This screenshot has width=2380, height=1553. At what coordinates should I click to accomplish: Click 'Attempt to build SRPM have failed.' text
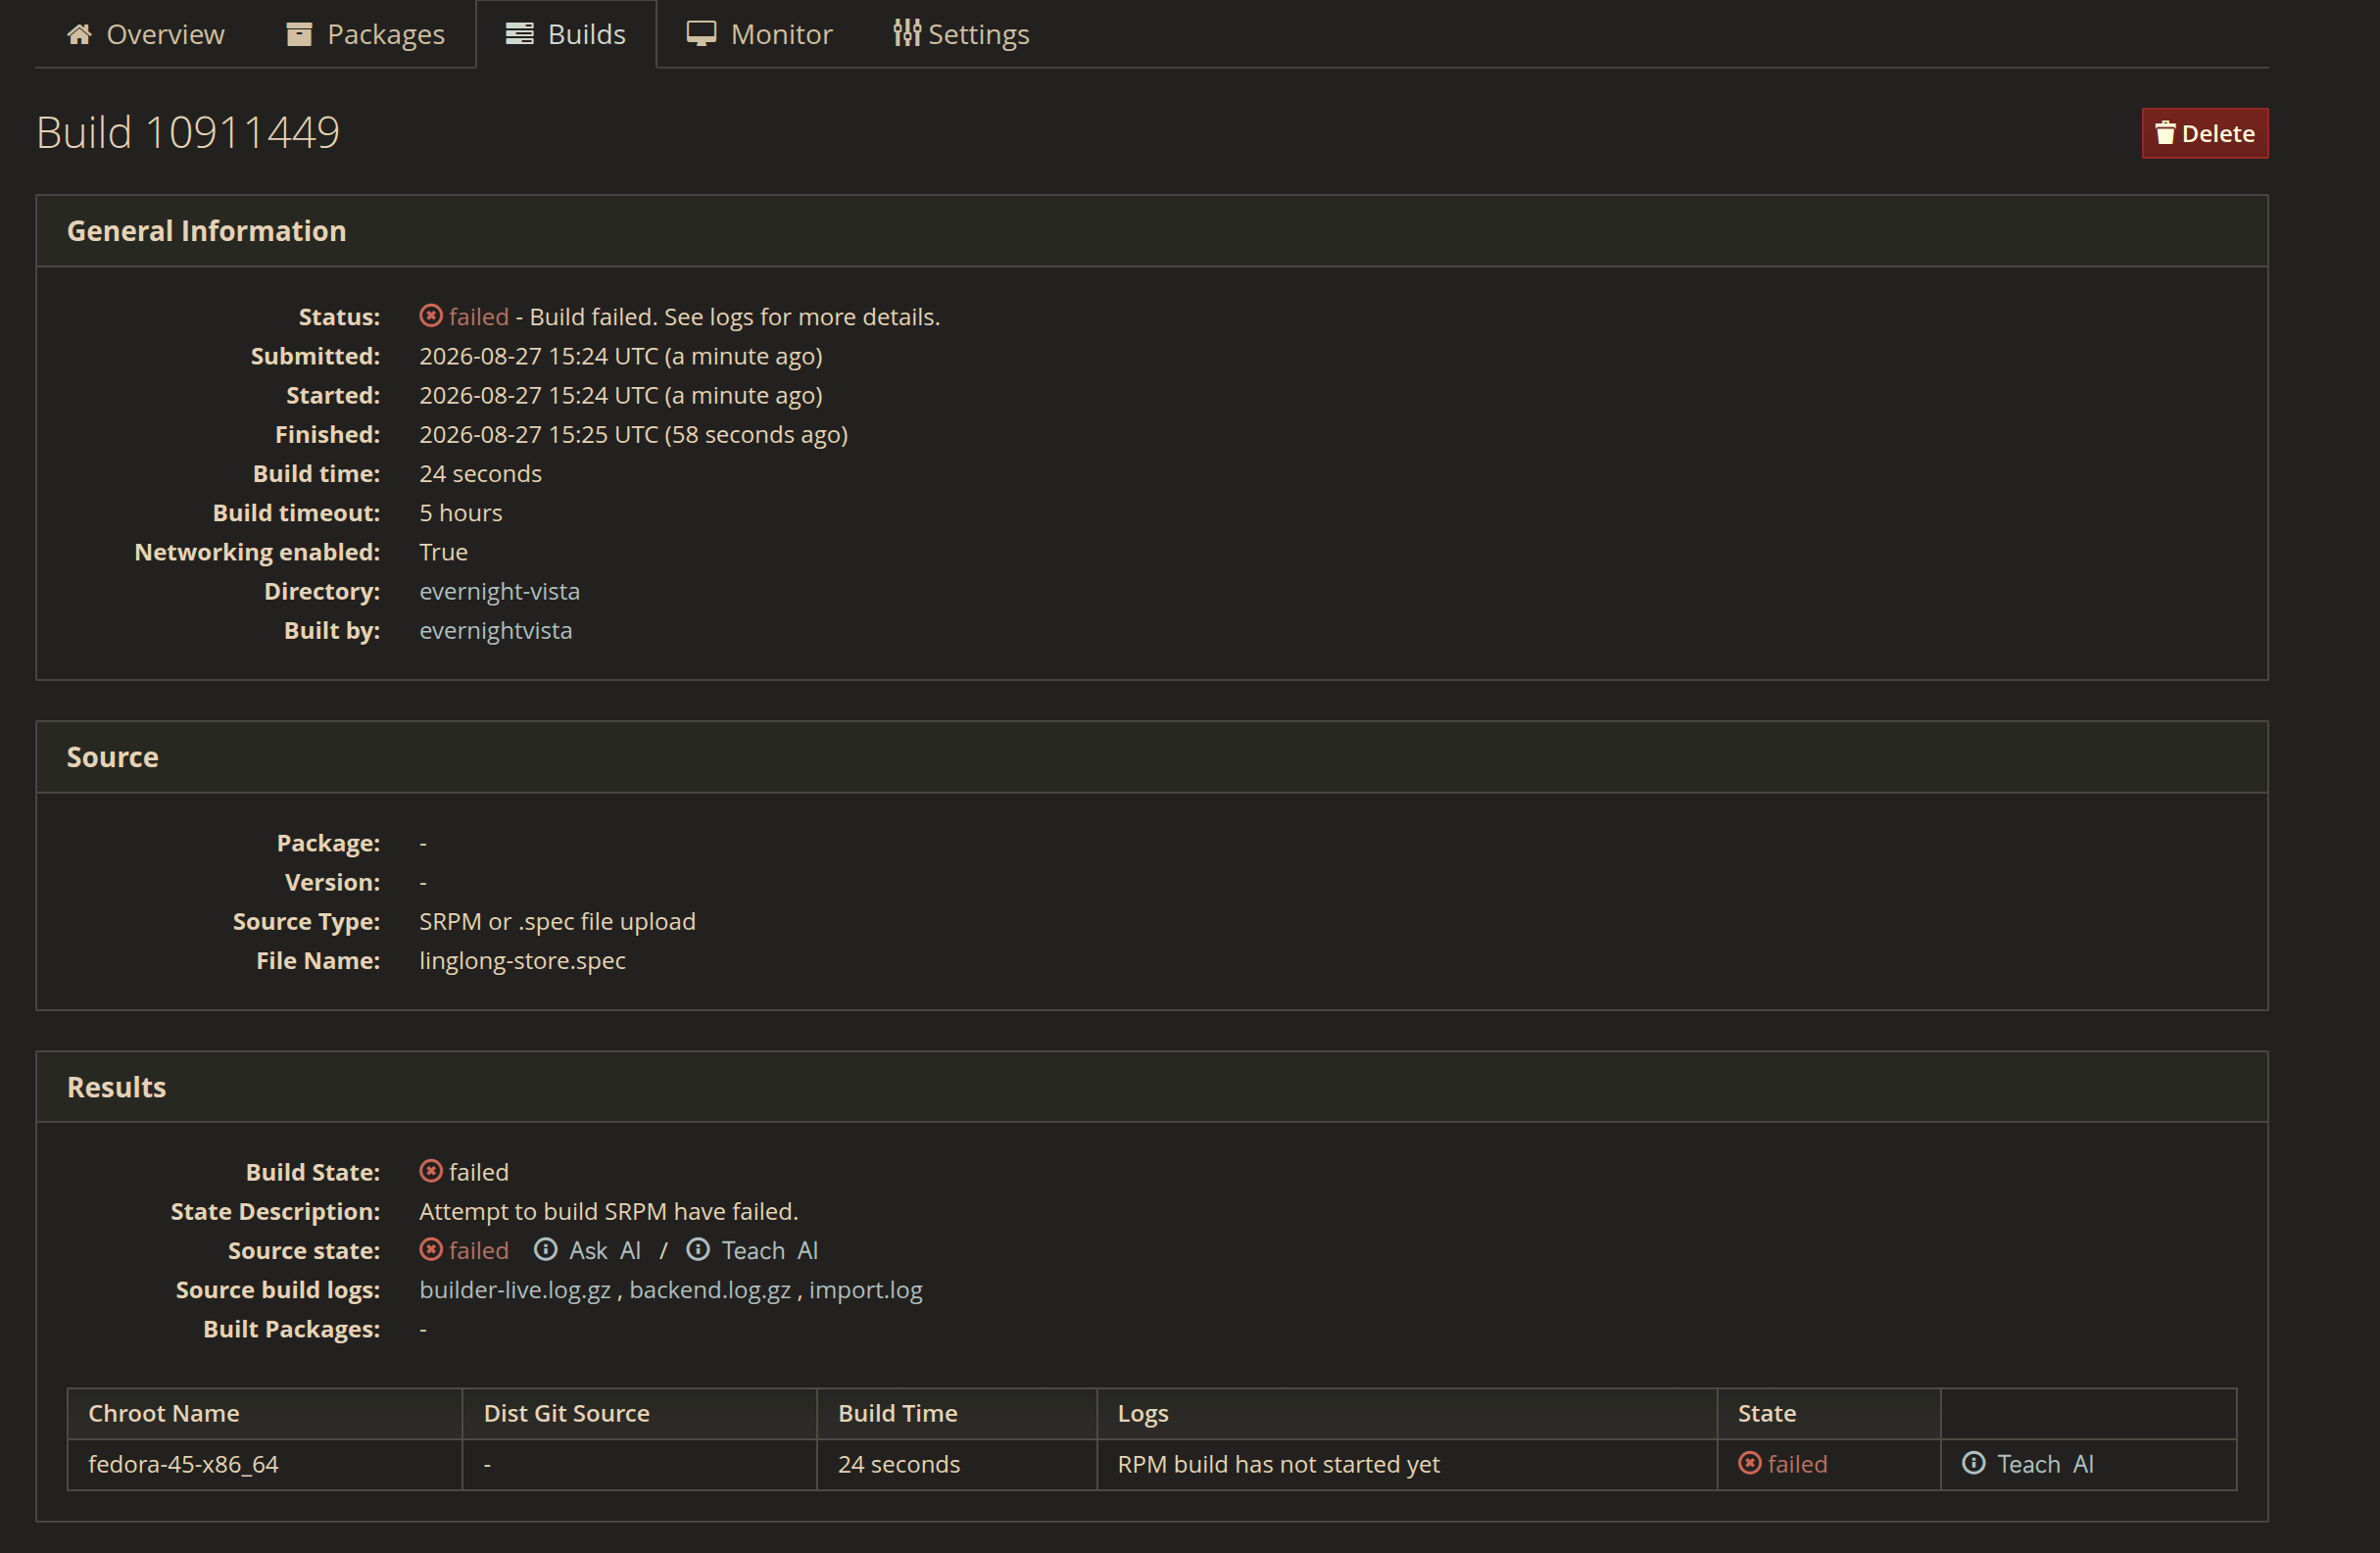tap(608, 1211)
